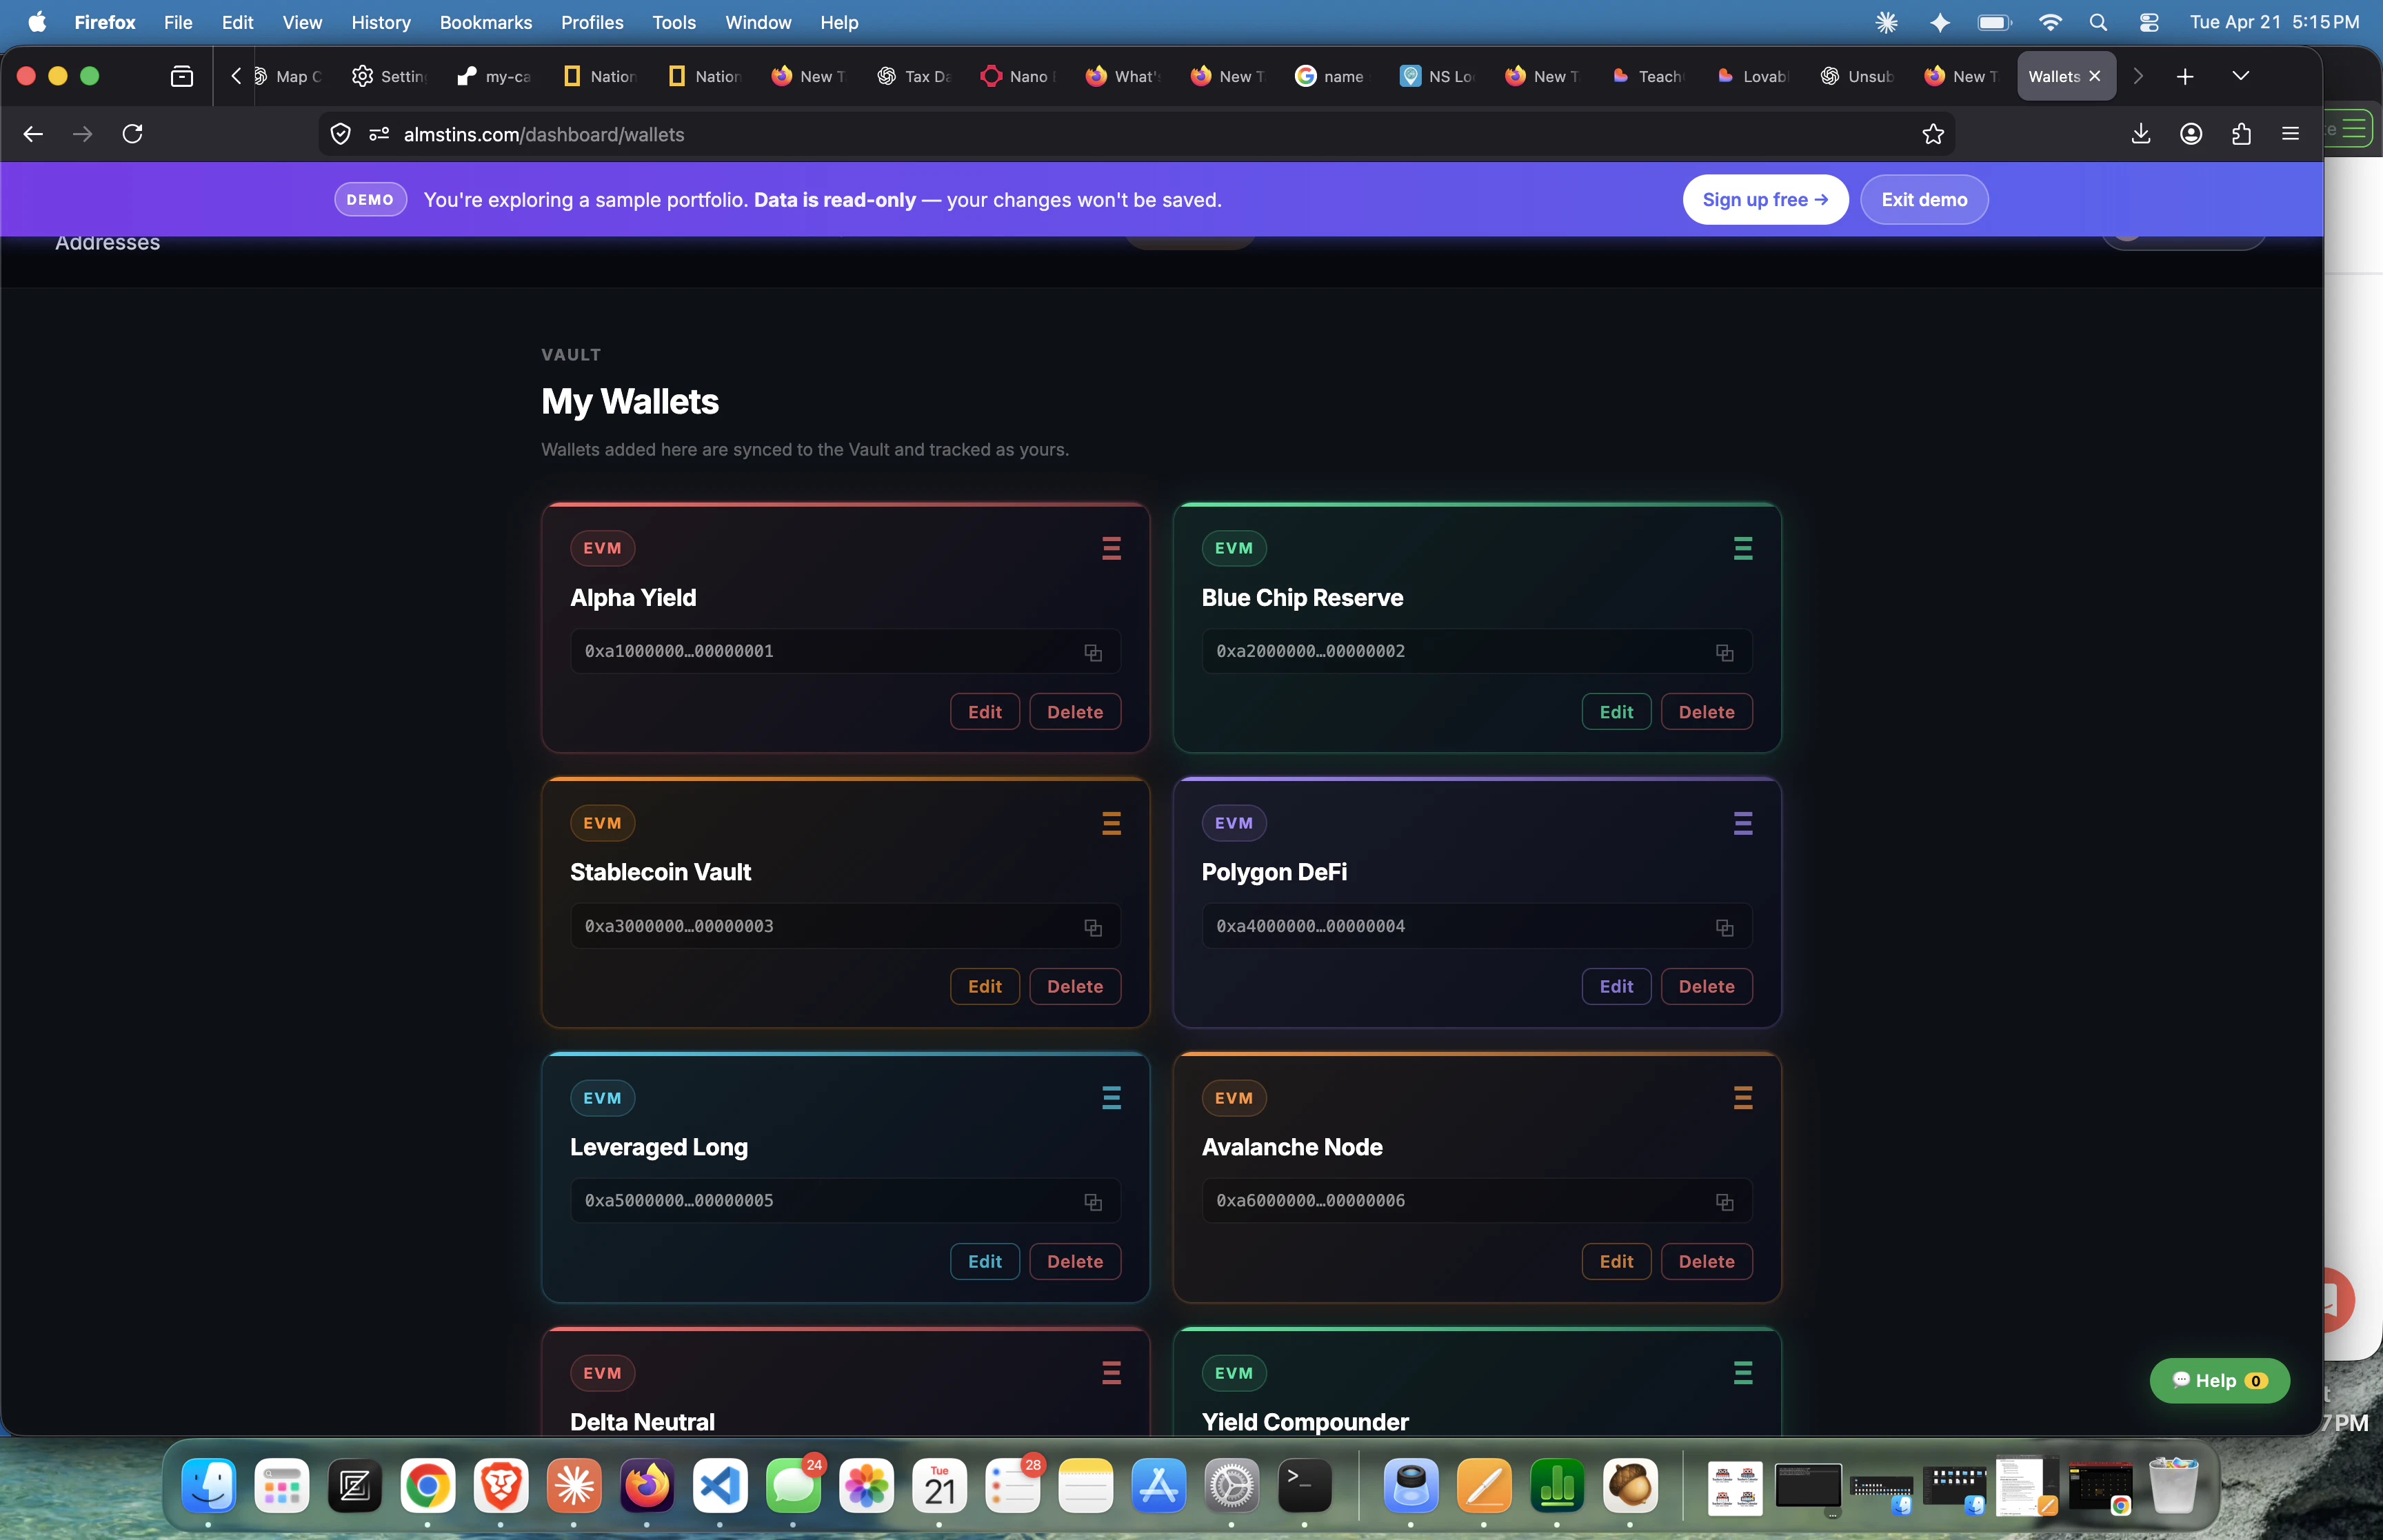
Task: Click copy icon for Polygon DeFi address
Action: pyautogui.click(x=1724, y=927)
